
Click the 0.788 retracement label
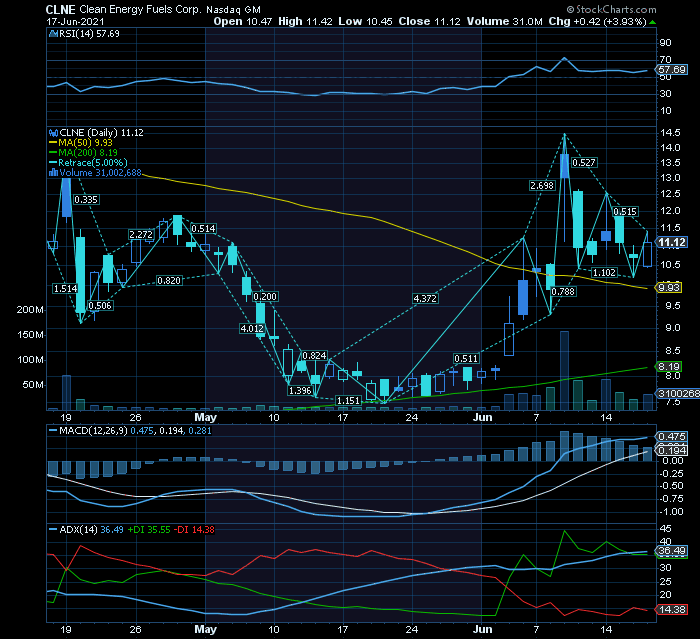tap(563, 292)
